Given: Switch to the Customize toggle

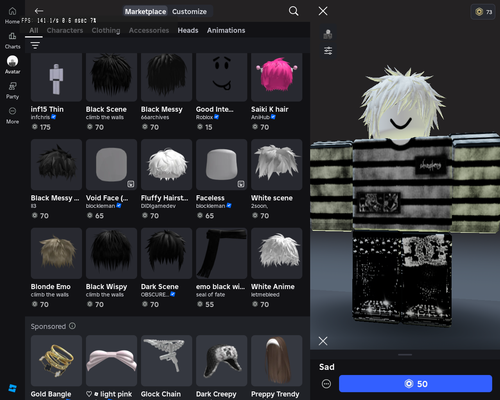Looking at the screenshot, I should click(189, 11).
